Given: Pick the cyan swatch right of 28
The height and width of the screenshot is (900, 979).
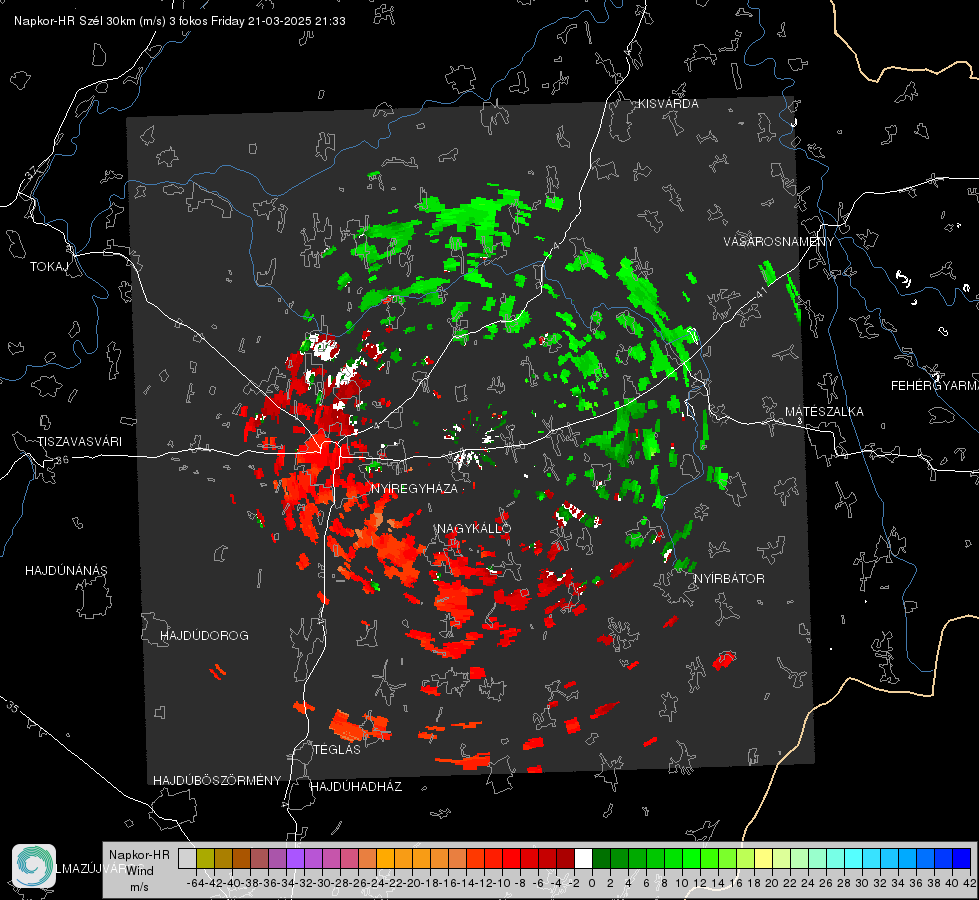Looking at the screenshot, I should pyautogui.click(x=854, y=858).
